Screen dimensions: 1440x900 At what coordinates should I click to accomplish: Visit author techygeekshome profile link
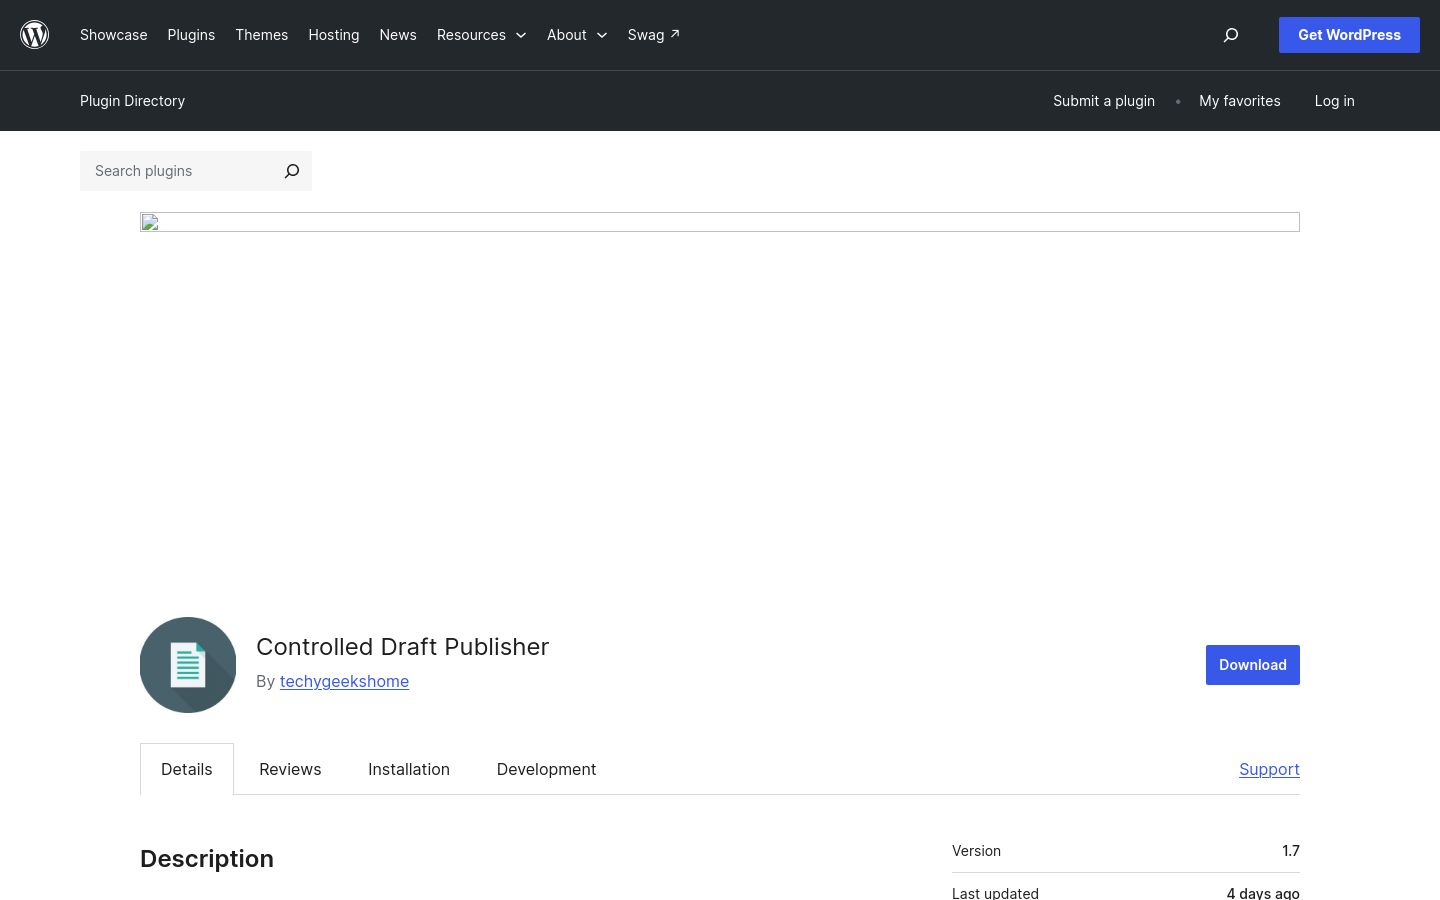[x=344, y=681]
